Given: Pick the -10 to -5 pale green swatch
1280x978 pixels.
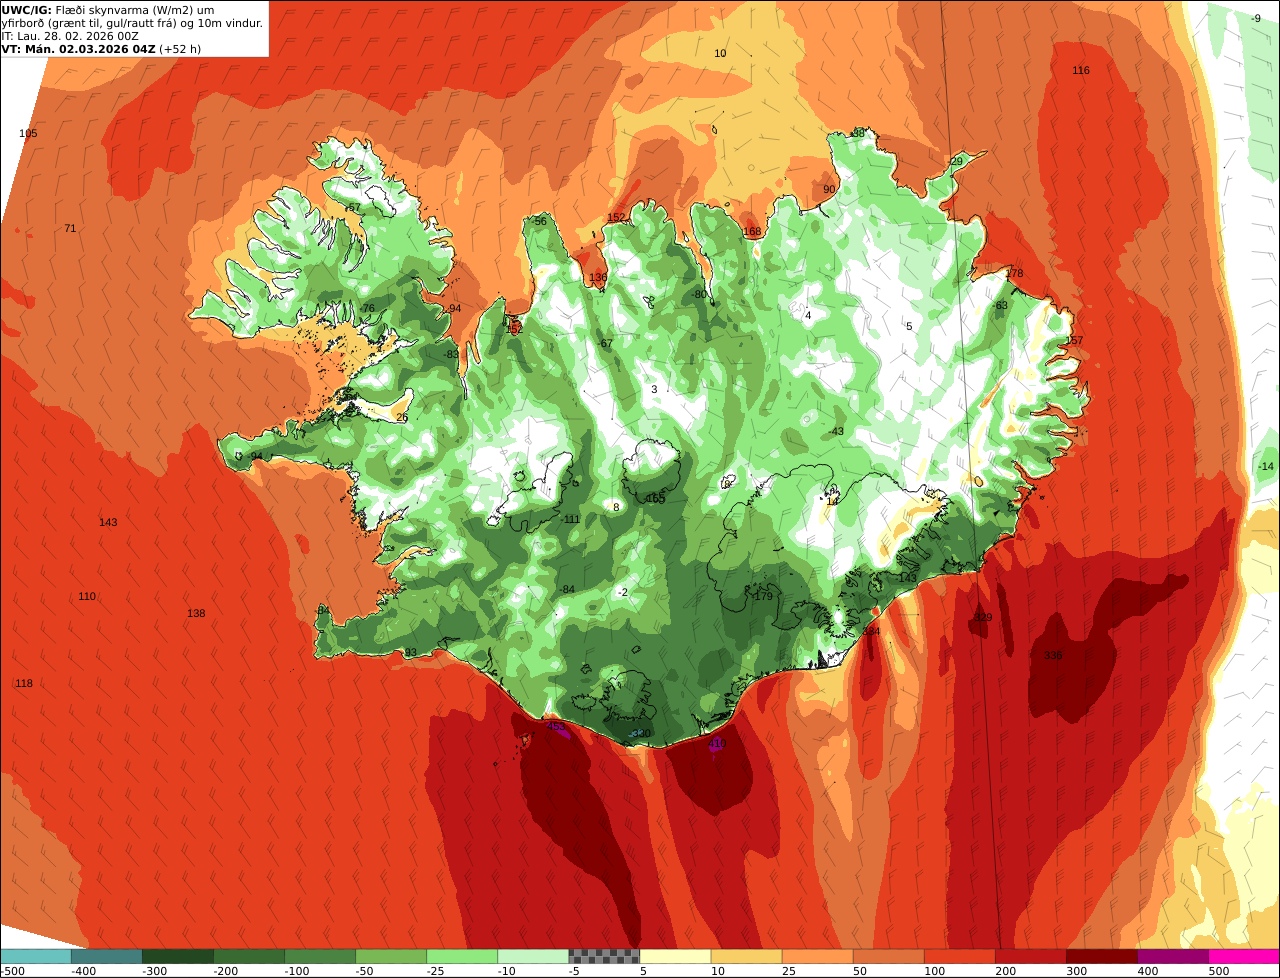Looking at the screenshot, I should tap(533, 956).
